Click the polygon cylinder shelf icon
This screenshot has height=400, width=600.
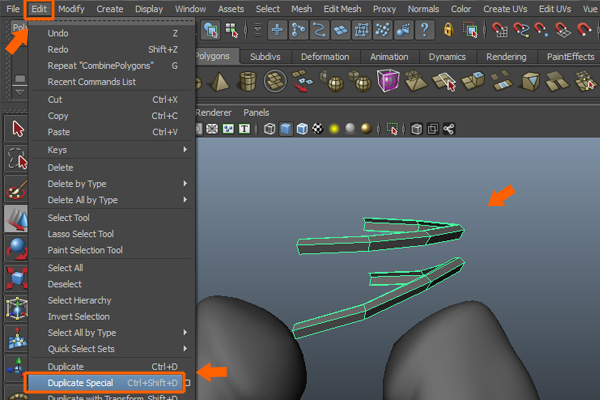tap(248, 81)
